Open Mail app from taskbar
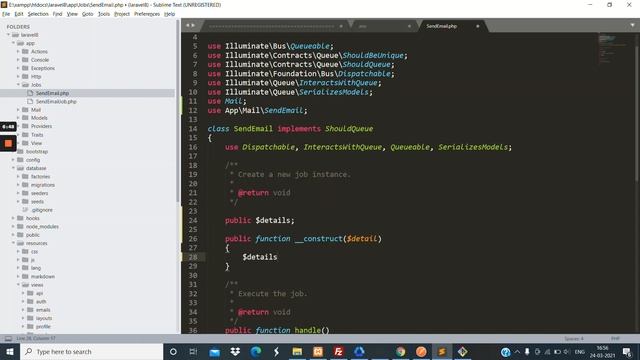Viewport: 640px width, 360px height. (x=214, y=352)
